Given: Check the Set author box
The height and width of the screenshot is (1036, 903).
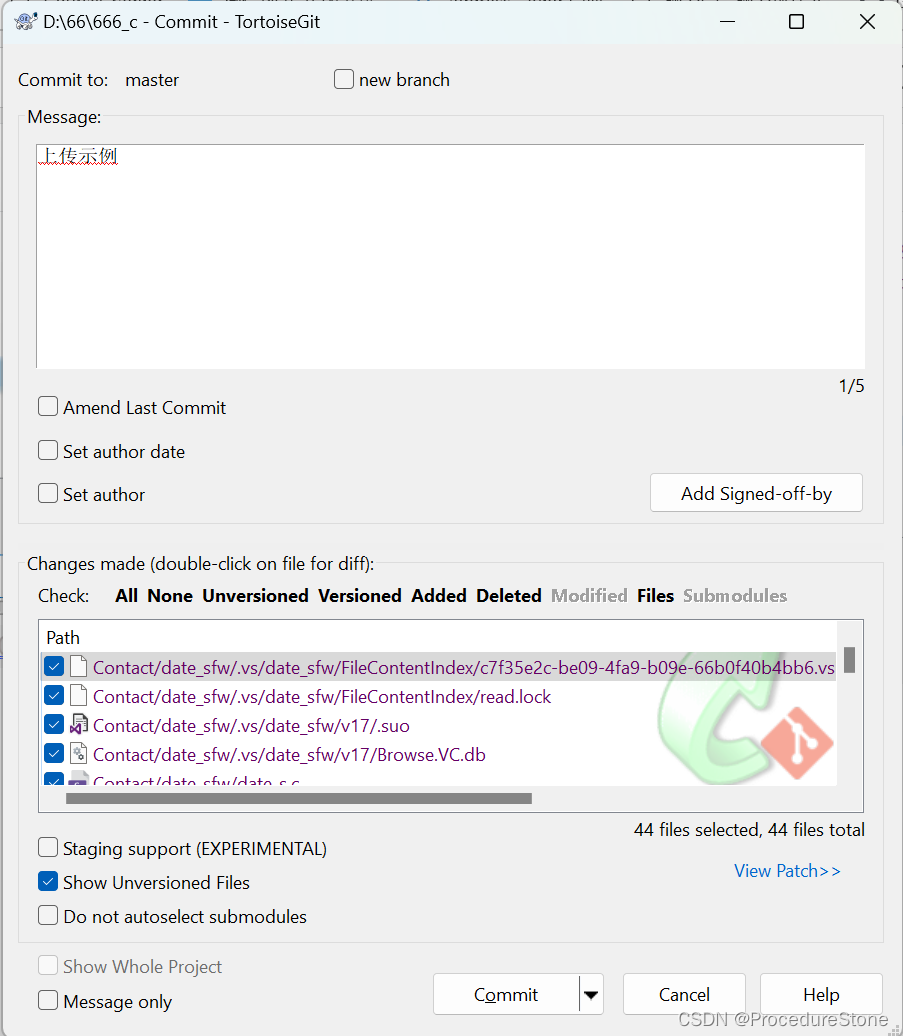Looking at the screenshot, I should (48, 494).
